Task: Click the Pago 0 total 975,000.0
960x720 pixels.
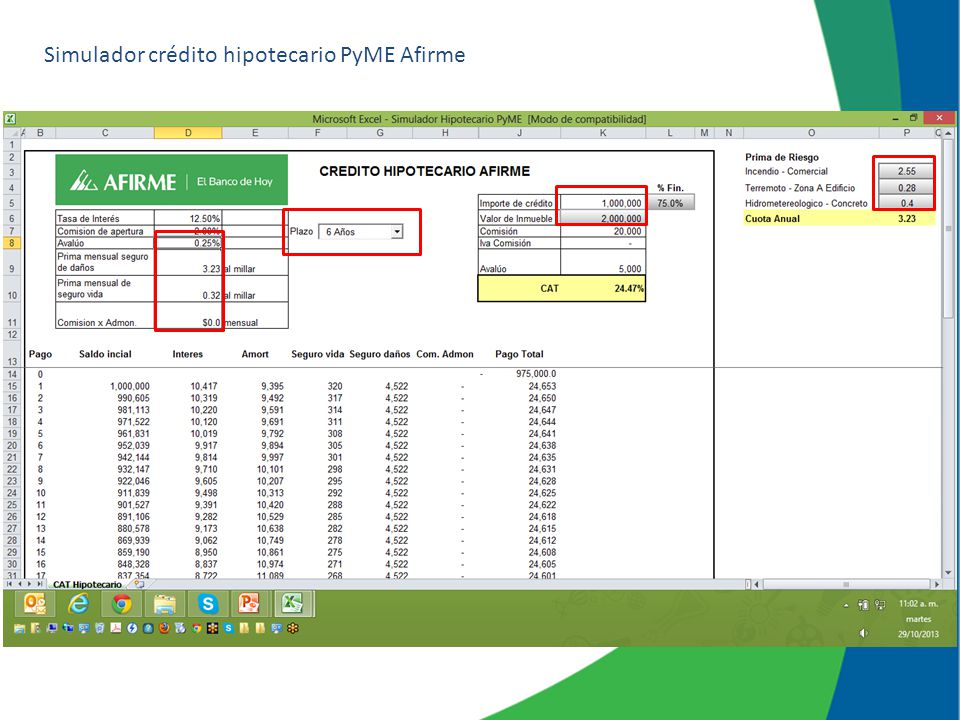Action: pos(536,373)
